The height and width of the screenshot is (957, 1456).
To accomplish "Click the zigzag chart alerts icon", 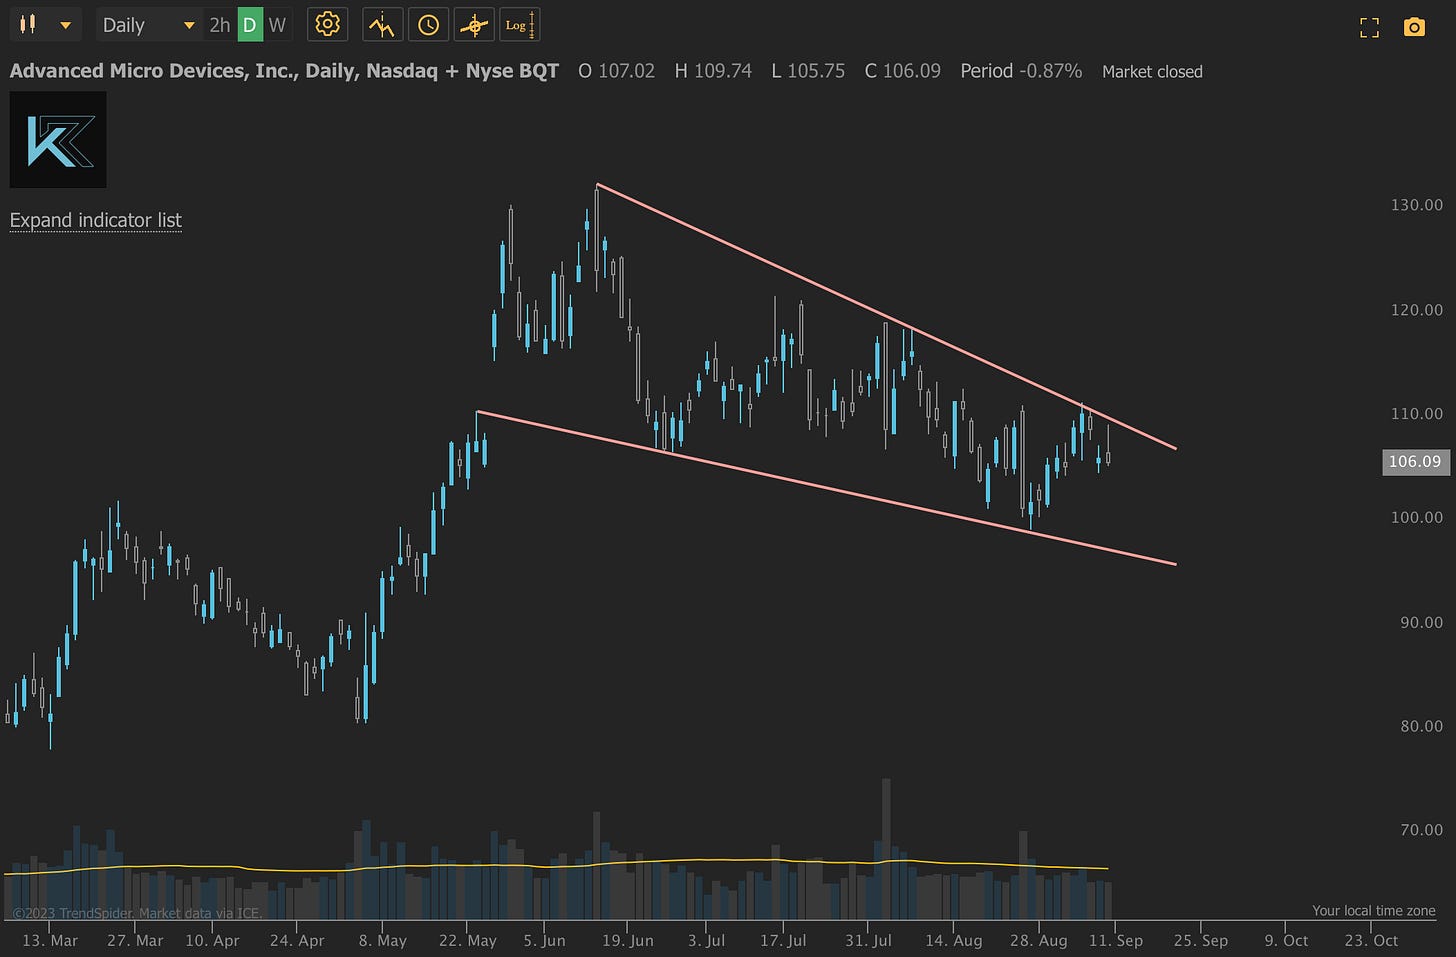I will pos(381,25).
